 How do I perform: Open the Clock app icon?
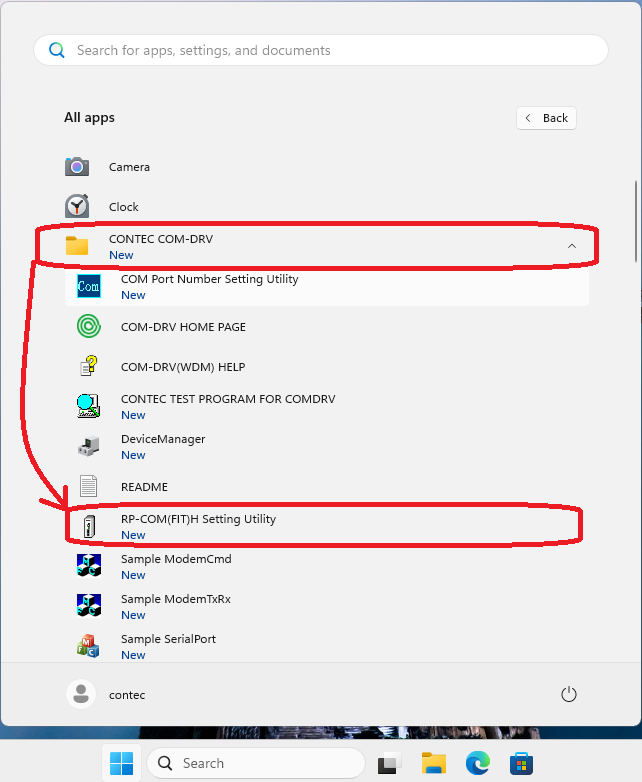pos(77,206)
